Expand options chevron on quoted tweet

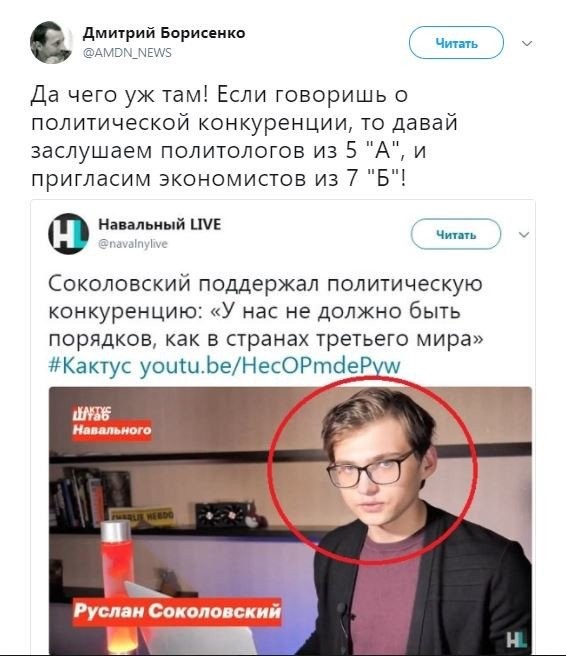pos(524,235)
